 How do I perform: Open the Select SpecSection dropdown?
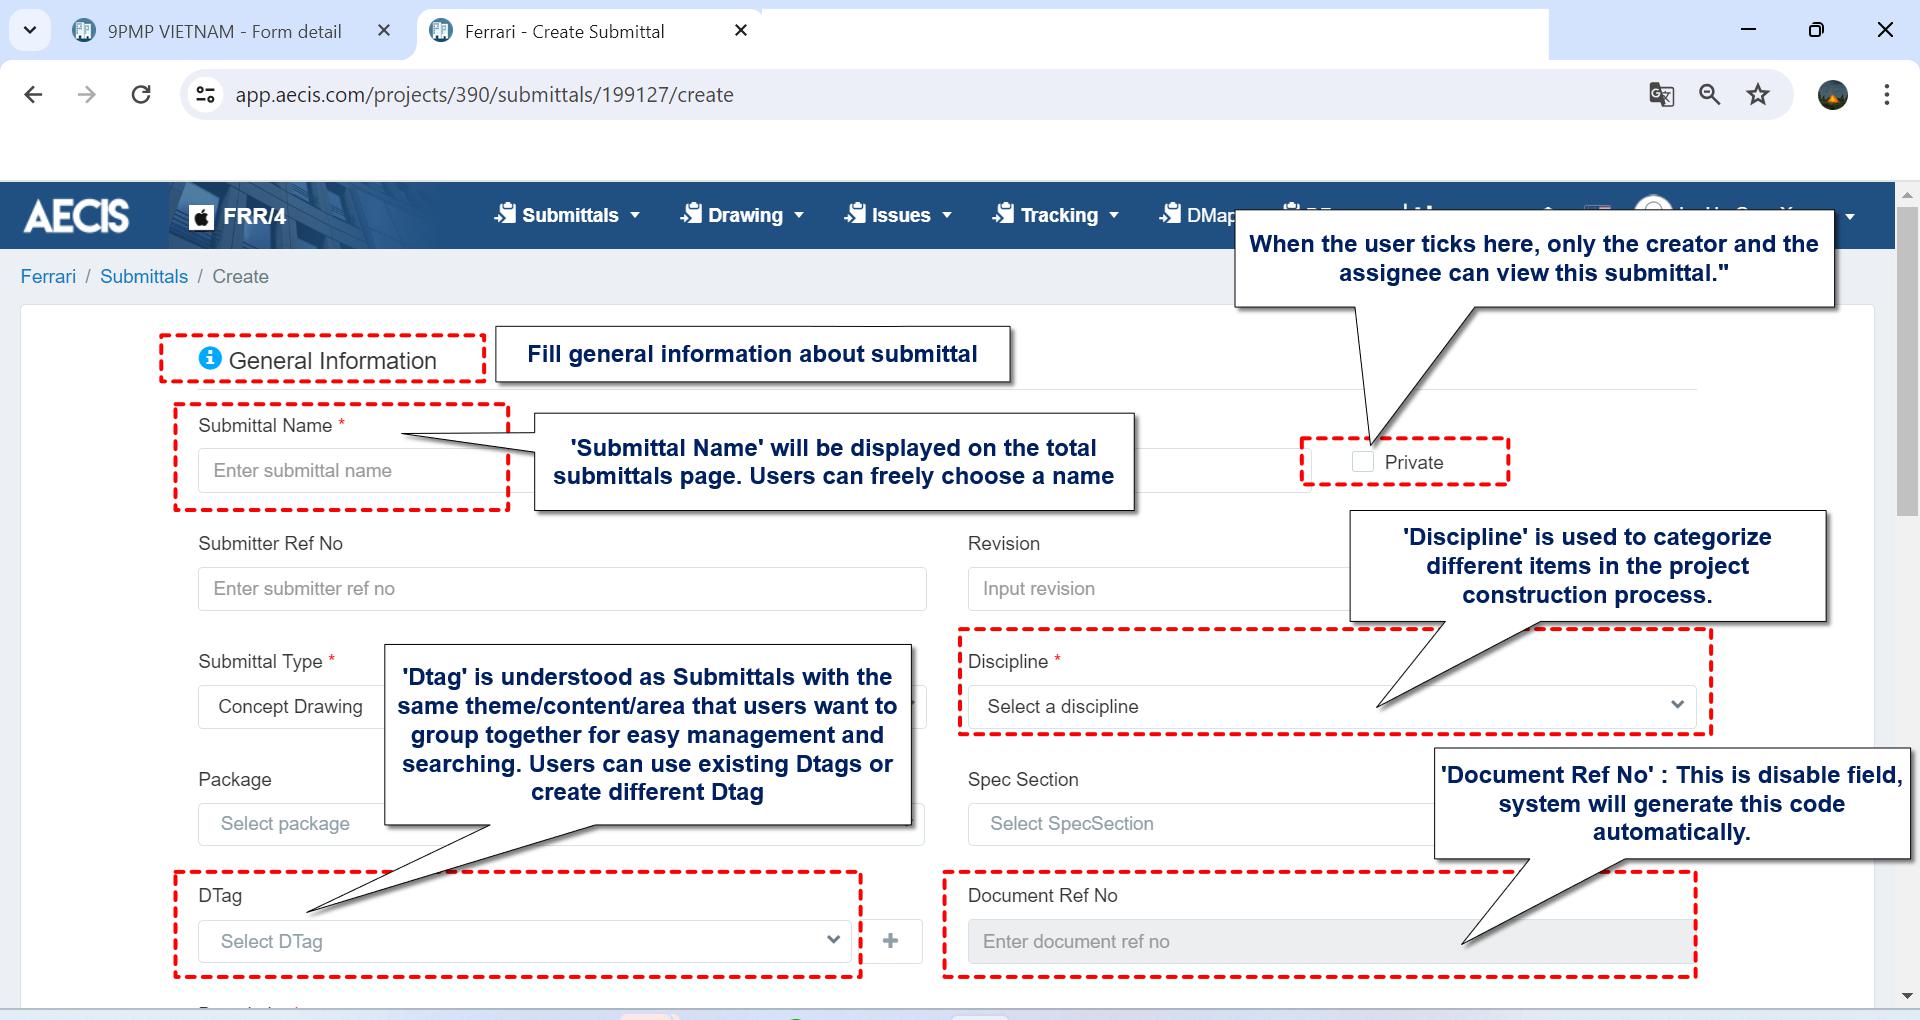1331,824
